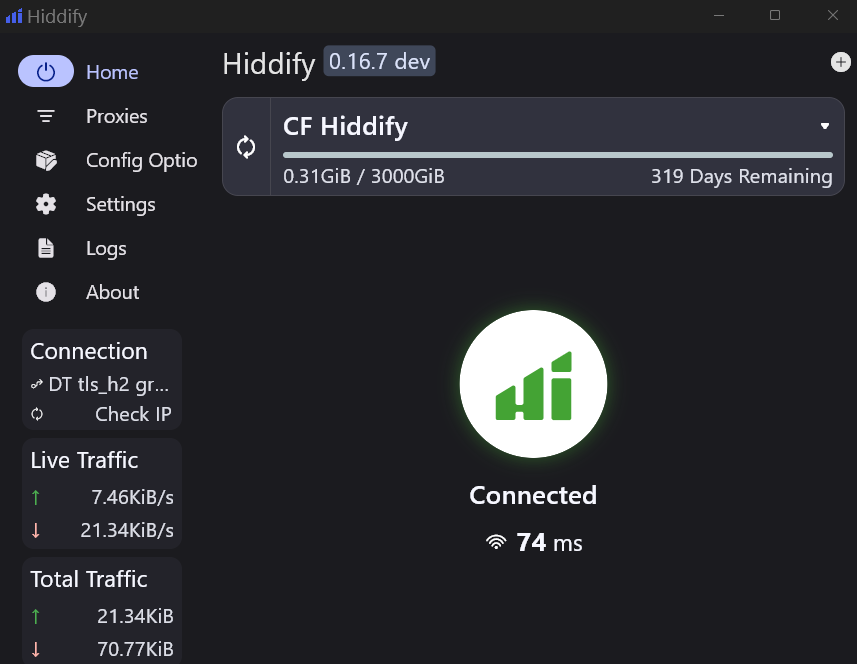Toggle the sidebar power switch to disconnect

click(x=46, y=72)
